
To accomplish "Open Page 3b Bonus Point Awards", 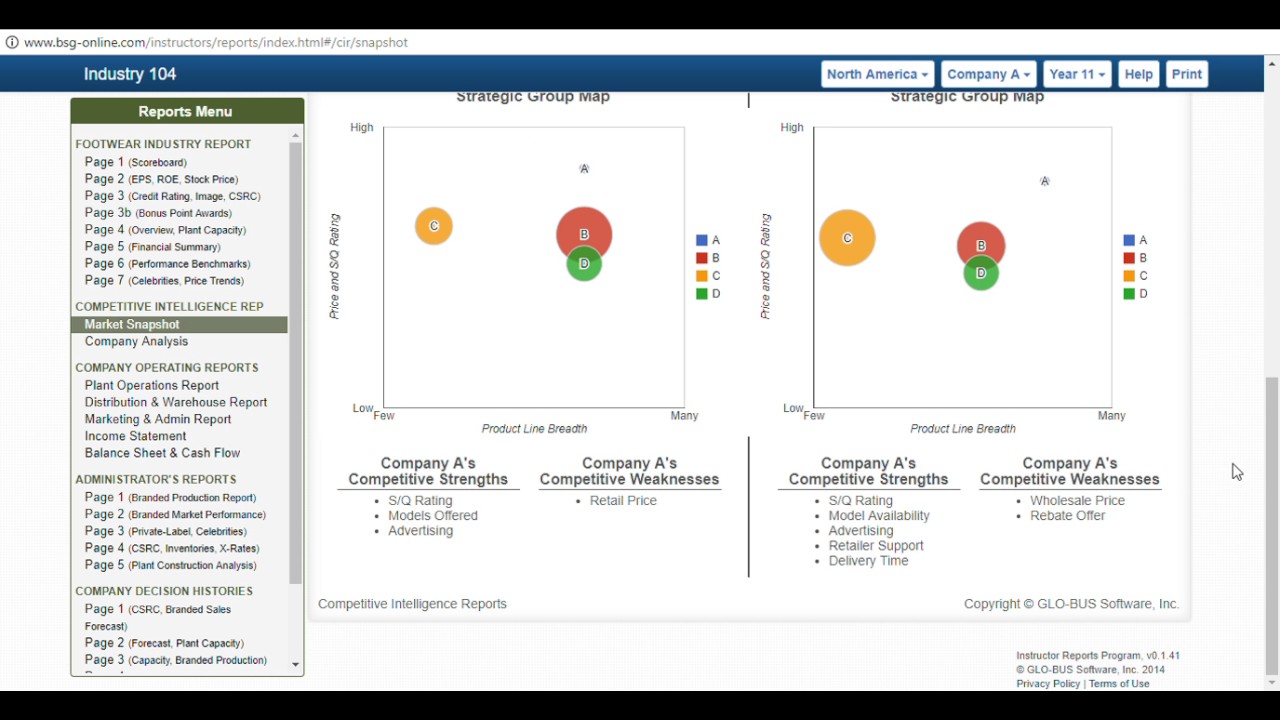I will pyautogui.click(x=158, y=213).
